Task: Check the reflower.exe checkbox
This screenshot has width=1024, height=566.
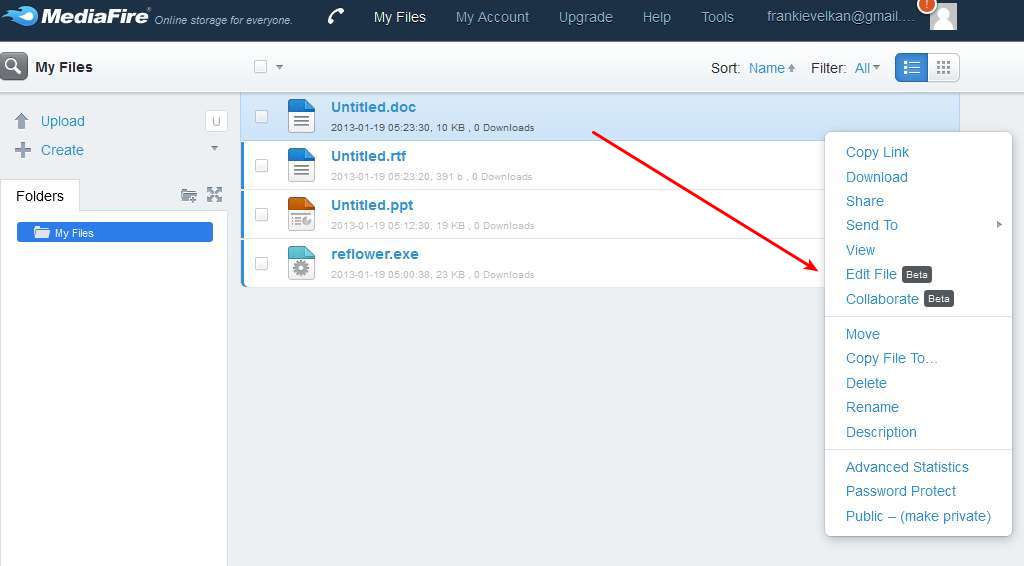Action: [x=261, y=264]
